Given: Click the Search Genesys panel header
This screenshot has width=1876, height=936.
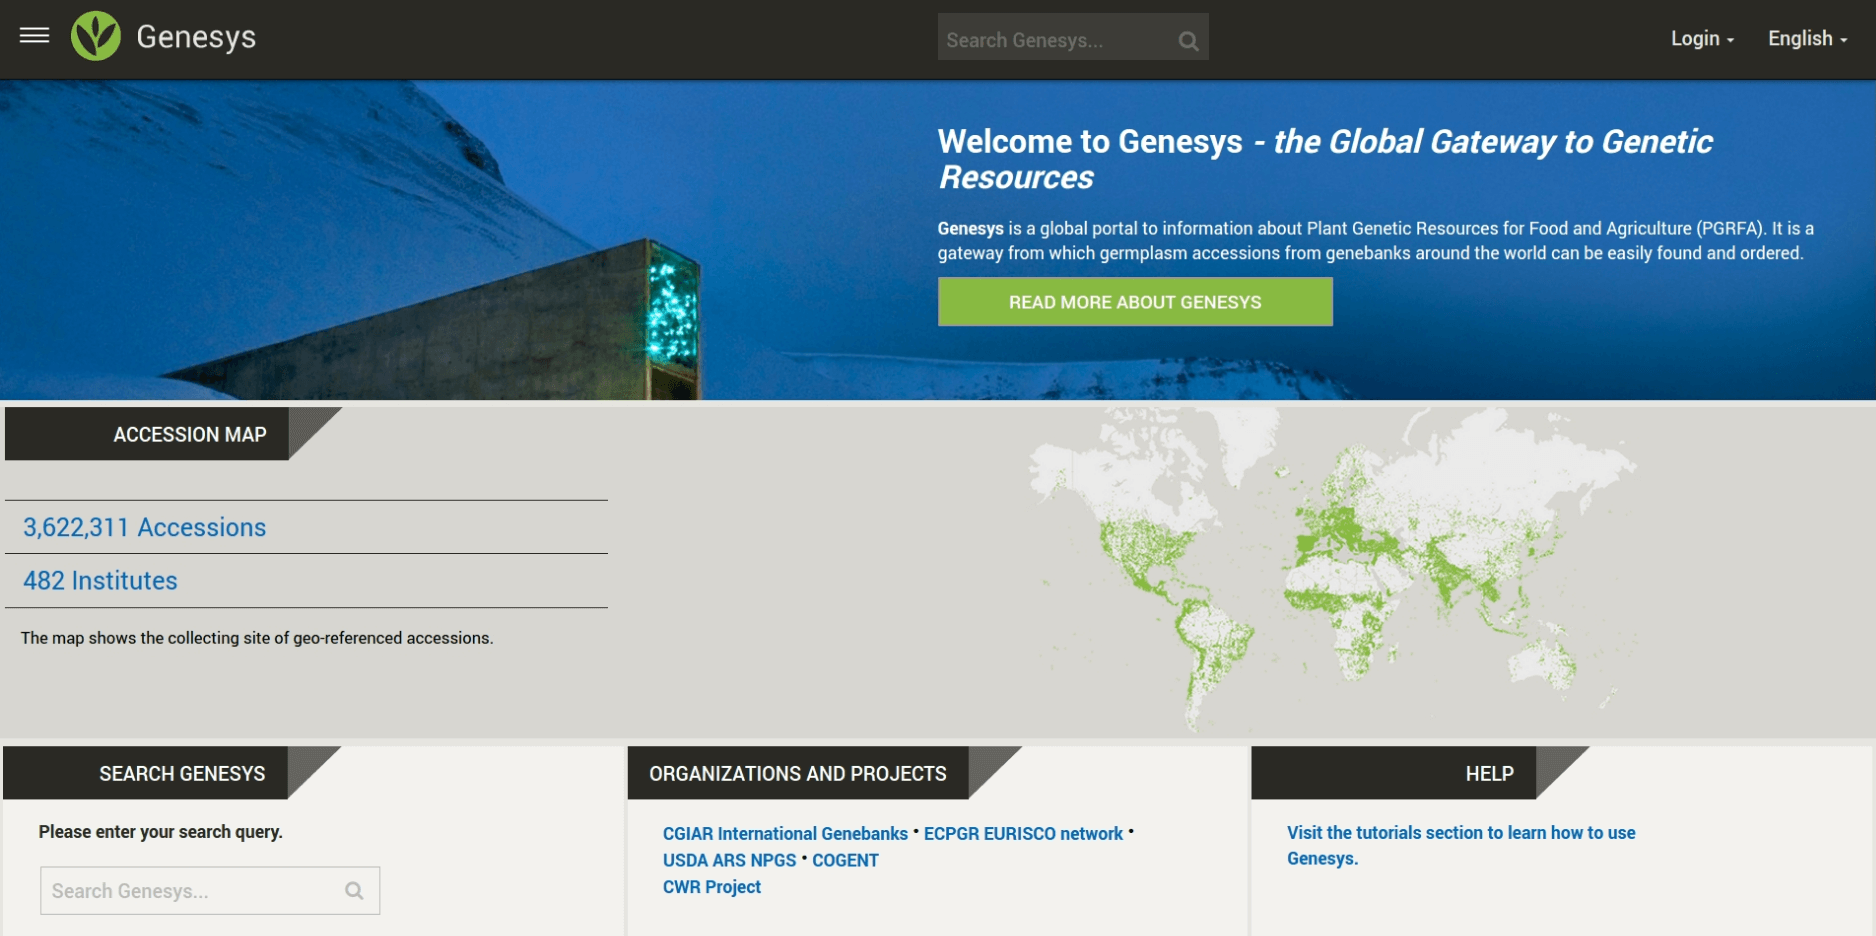Looking at the screenshot, I should (145, 773).
